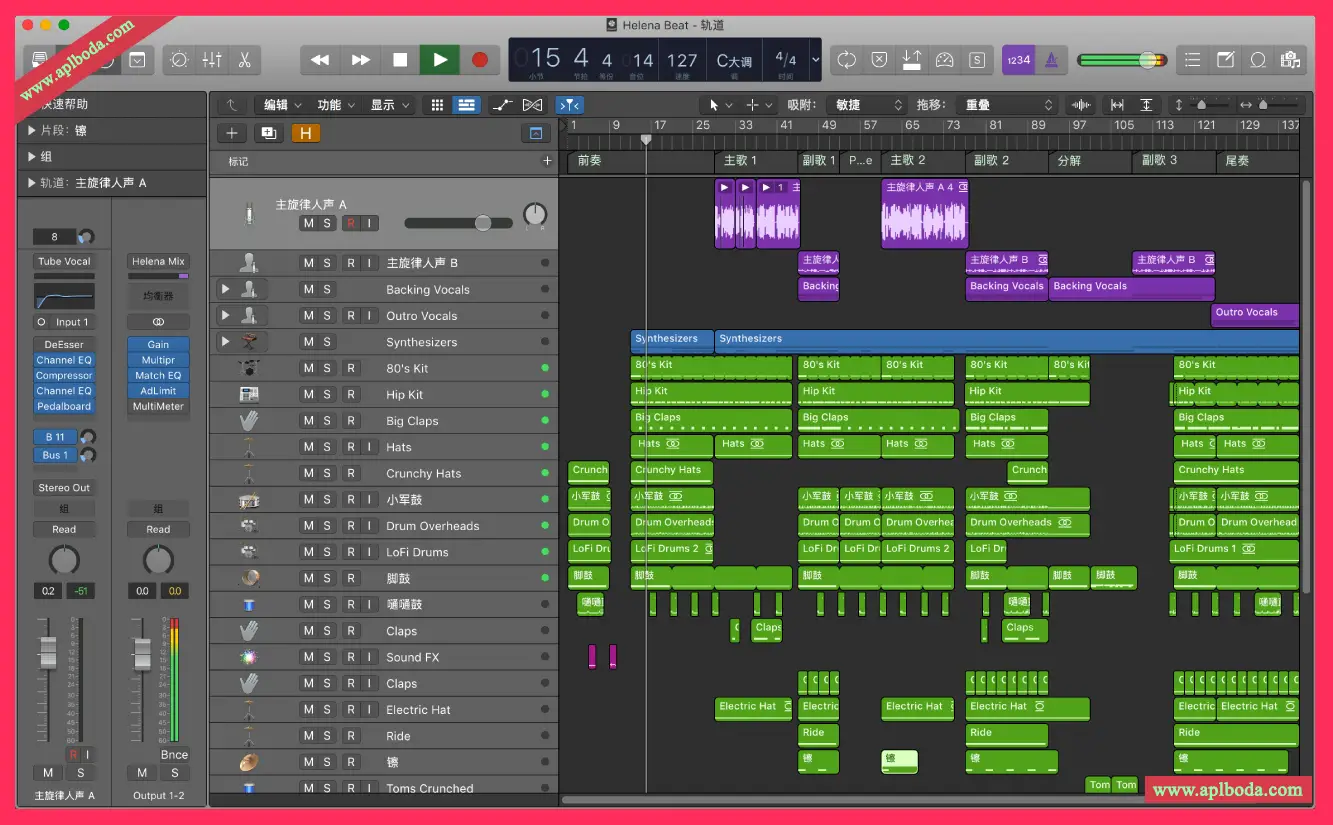This screenshot has width=1333, height=825.
Task: Toggle the orange H hide tracks button
Action: (x=305, y=133)
